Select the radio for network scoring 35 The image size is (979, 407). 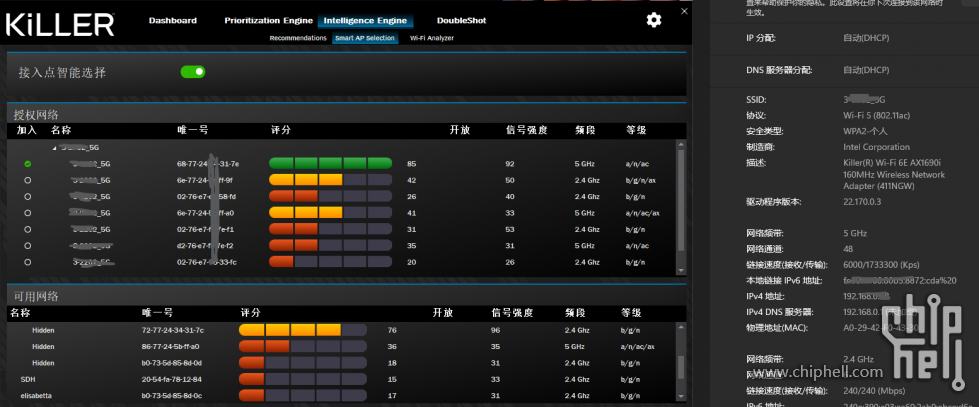tap(27, 245)
